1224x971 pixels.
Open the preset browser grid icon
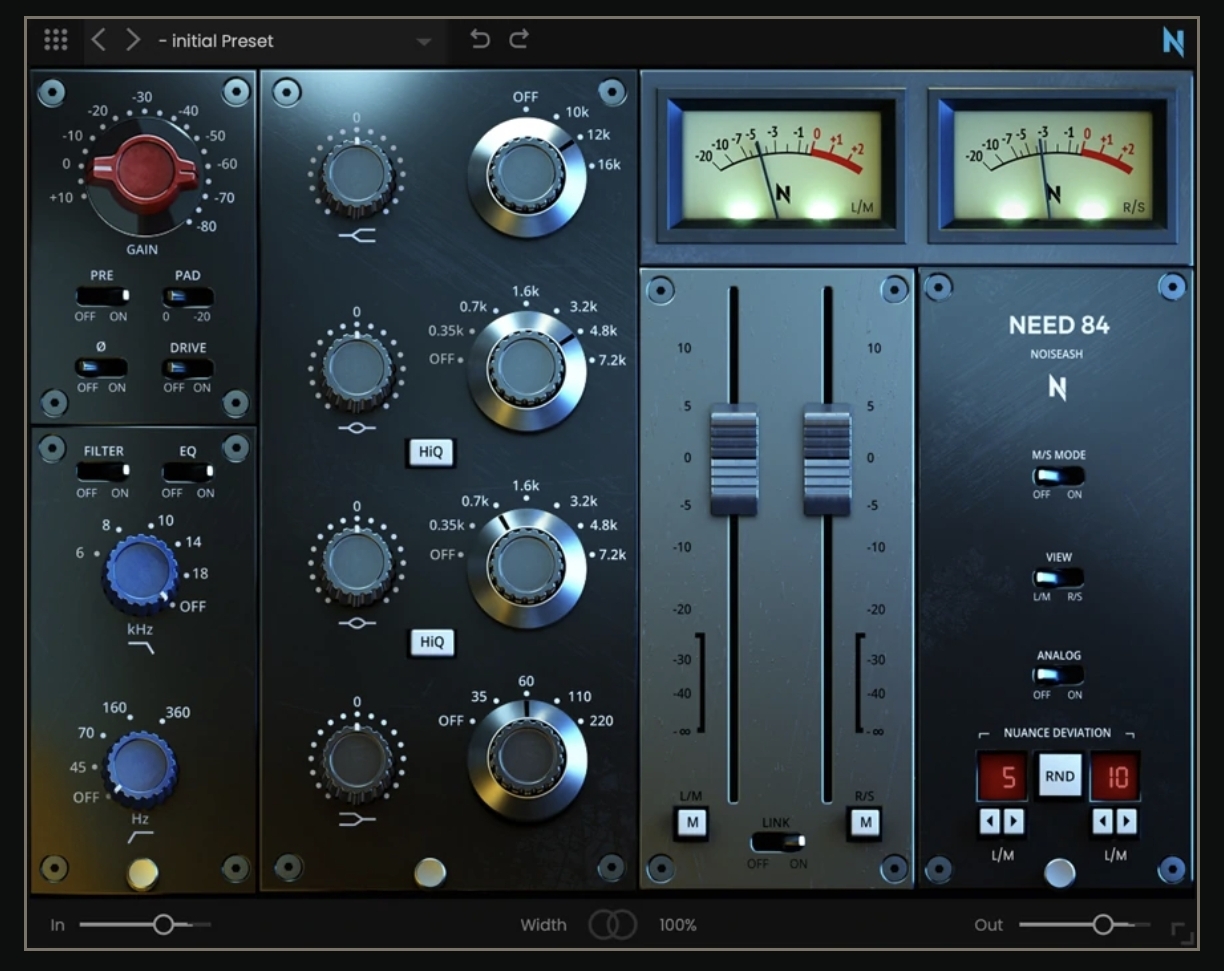[x=56, y=40]
